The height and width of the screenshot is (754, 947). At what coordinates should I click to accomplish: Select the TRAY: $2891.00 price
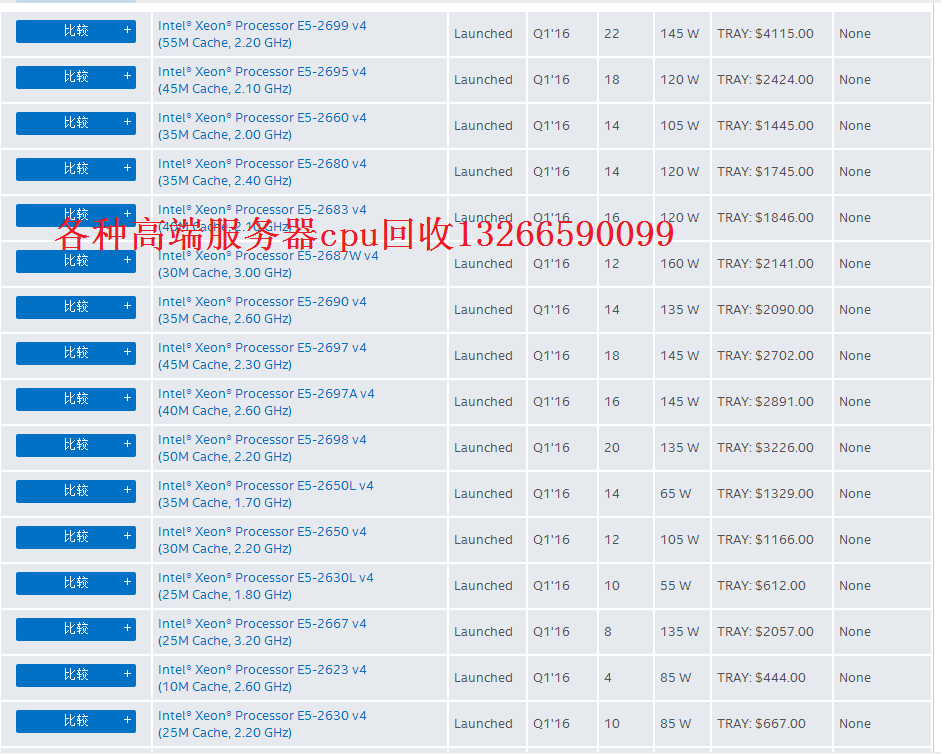[x=765, y=401]
